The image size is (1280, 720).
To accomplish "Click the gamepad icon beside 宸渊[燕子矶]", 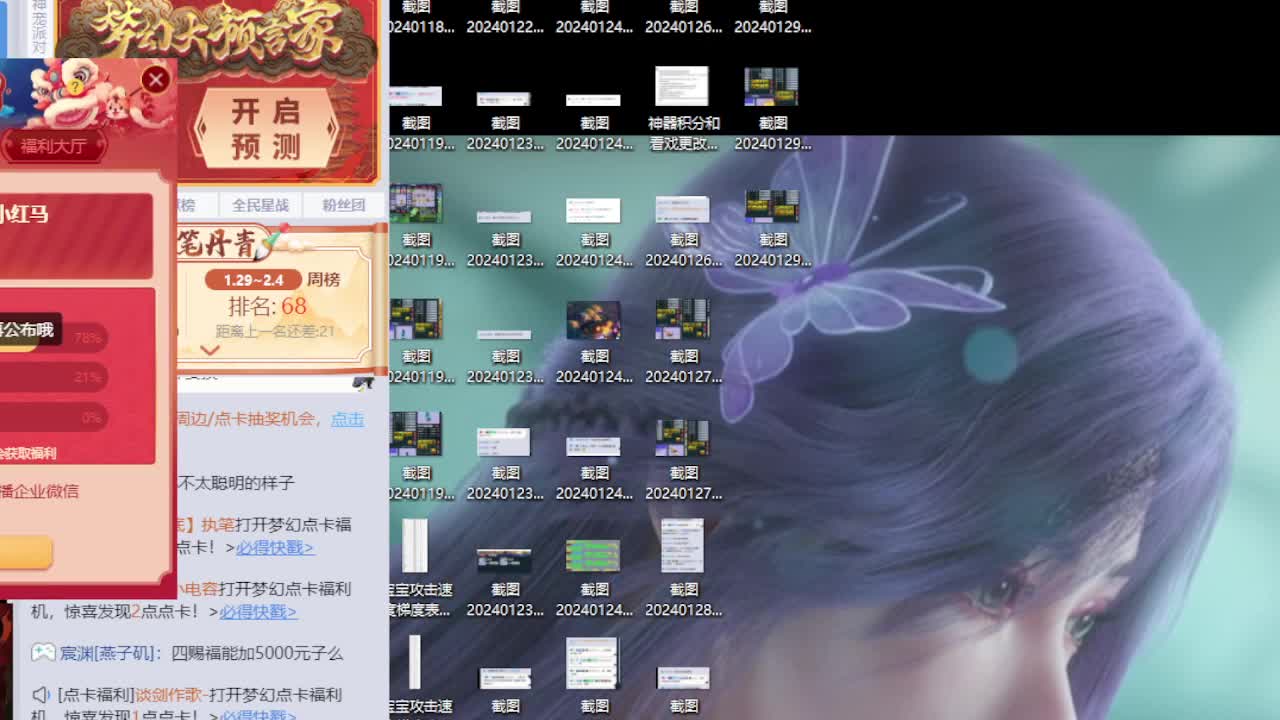I will pyautogui.click(x=43, y=652).
